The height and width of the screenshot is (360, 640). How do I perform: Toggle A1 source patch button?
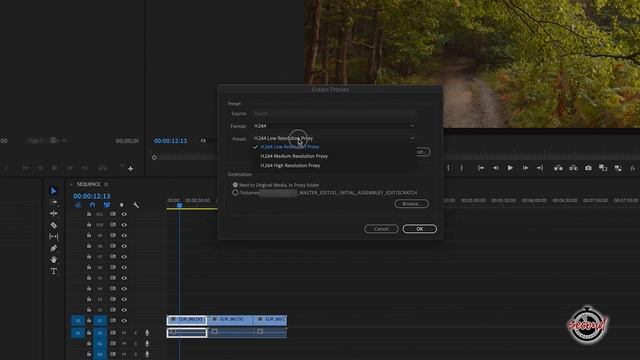pos(78,333)
